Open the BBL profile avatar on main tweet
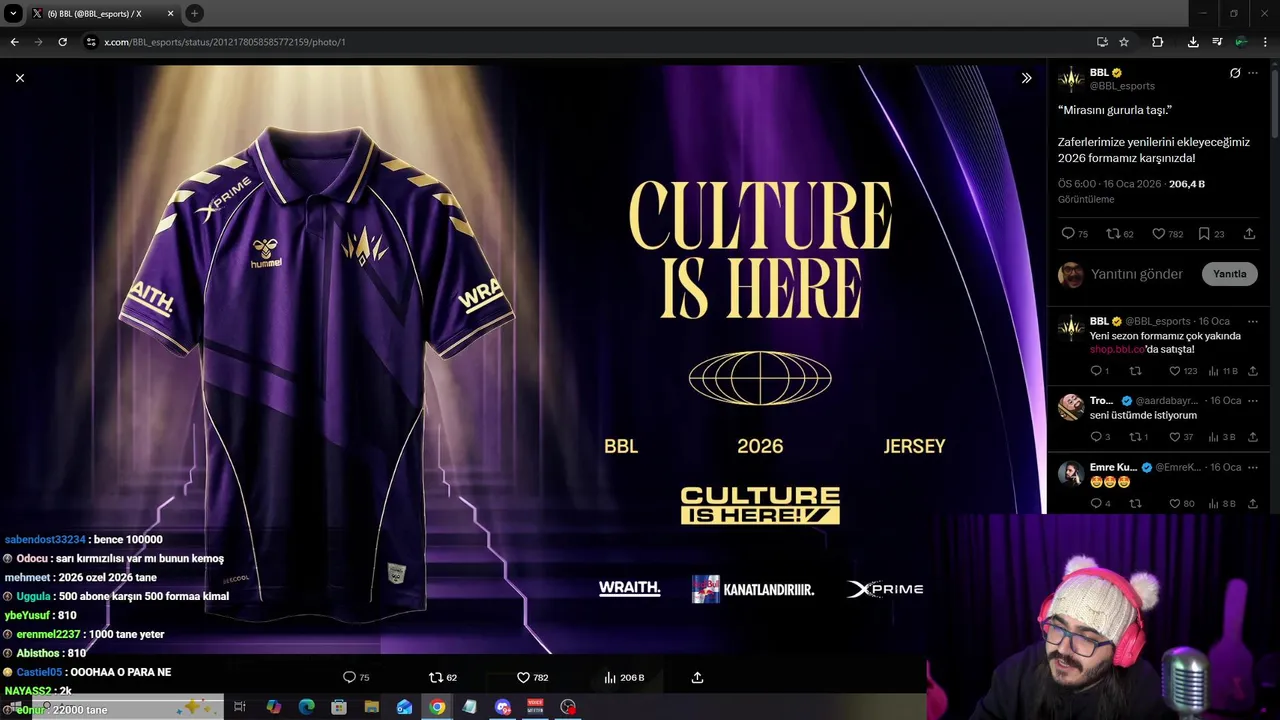Screen dimensions: 1280x720 pos(1071,79)
